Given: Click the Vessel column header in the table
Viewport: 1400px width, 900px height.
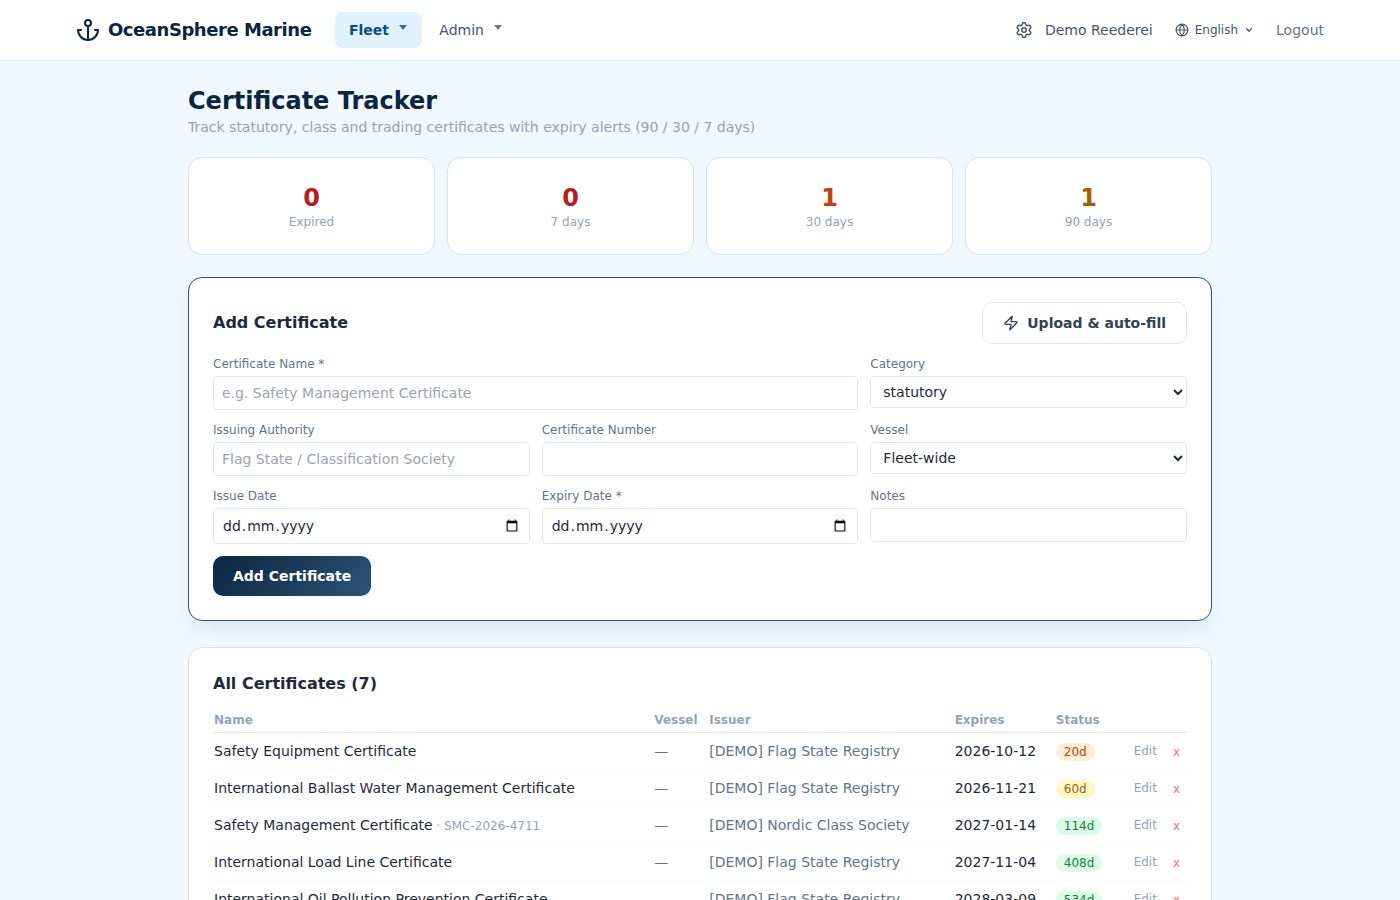Looking at the screenshot, I should click(x=675, y=720).
